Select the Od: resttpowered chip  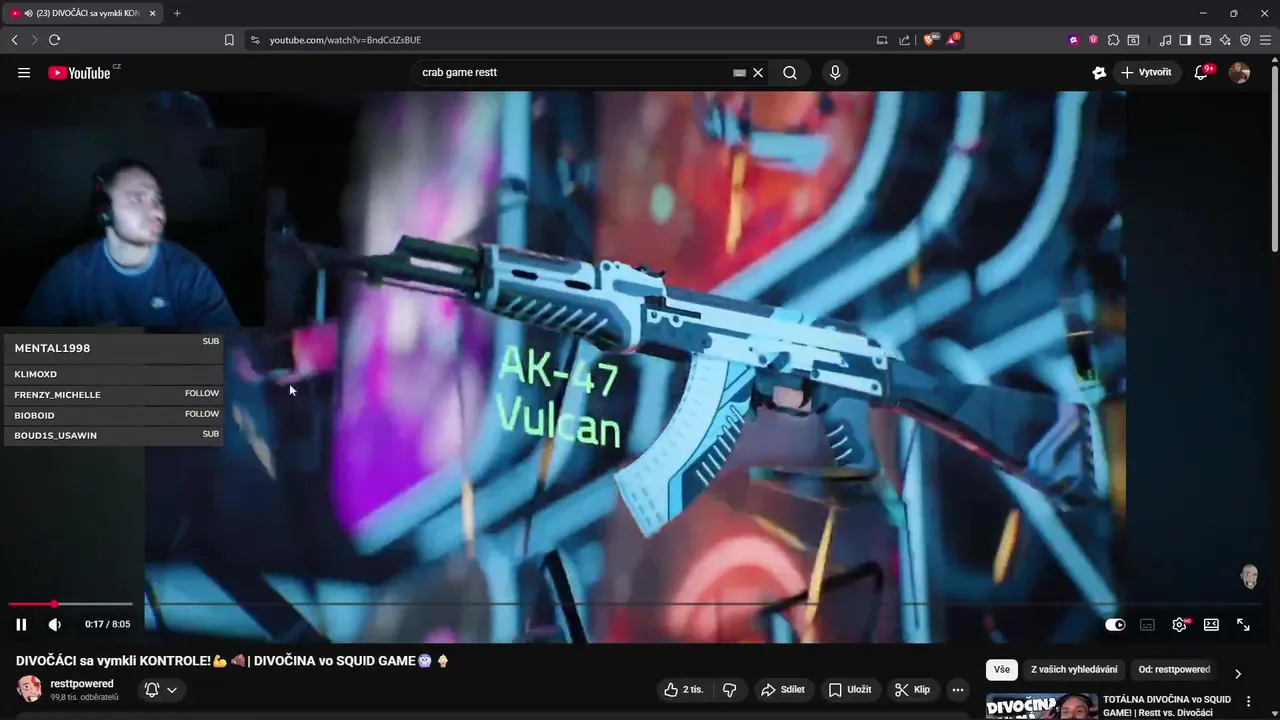[1175, 669]
